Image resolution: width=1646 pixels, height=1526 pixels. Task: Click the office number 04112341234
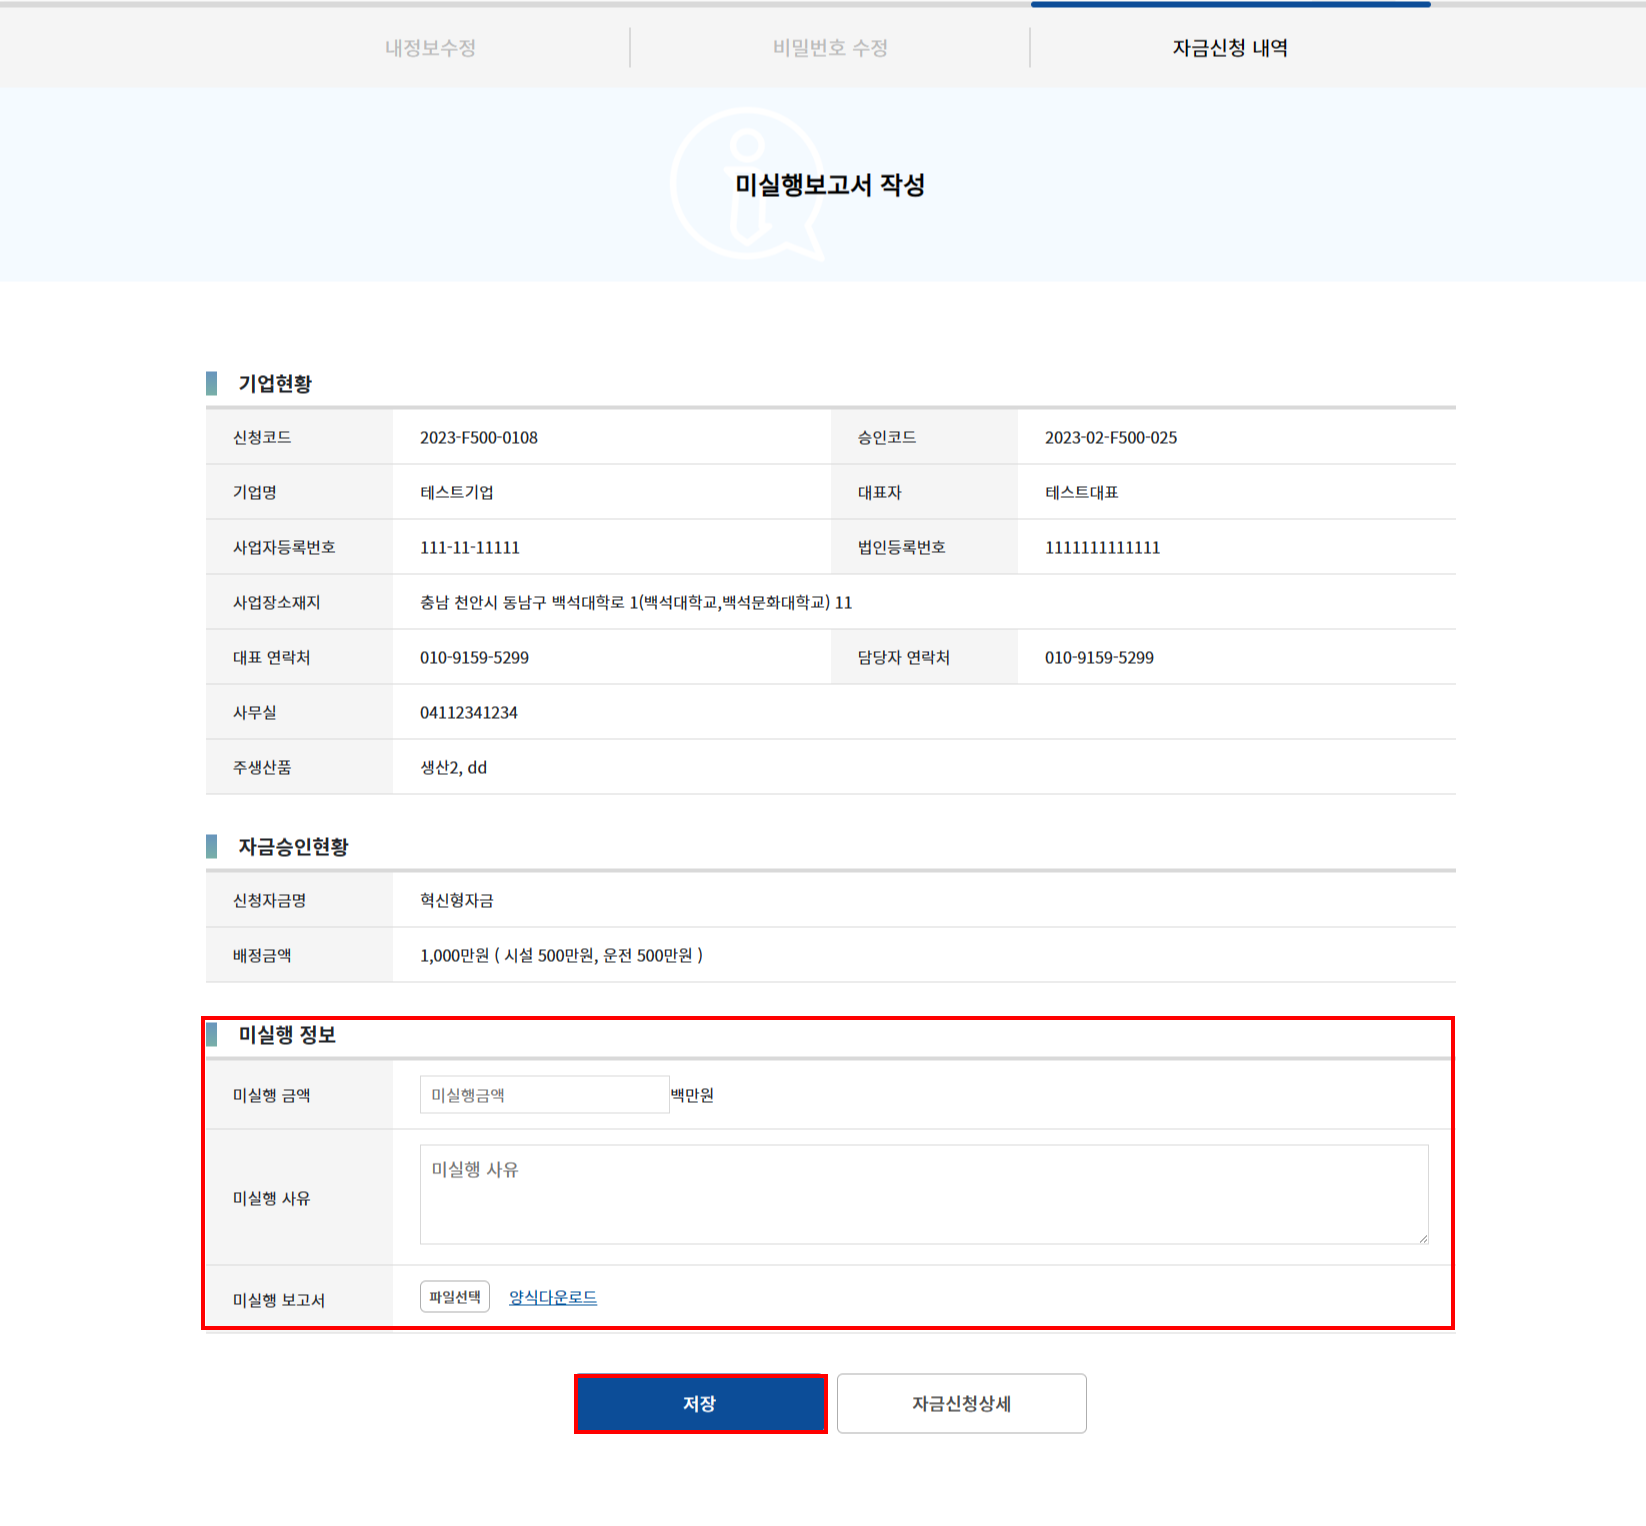pos(469,713)
